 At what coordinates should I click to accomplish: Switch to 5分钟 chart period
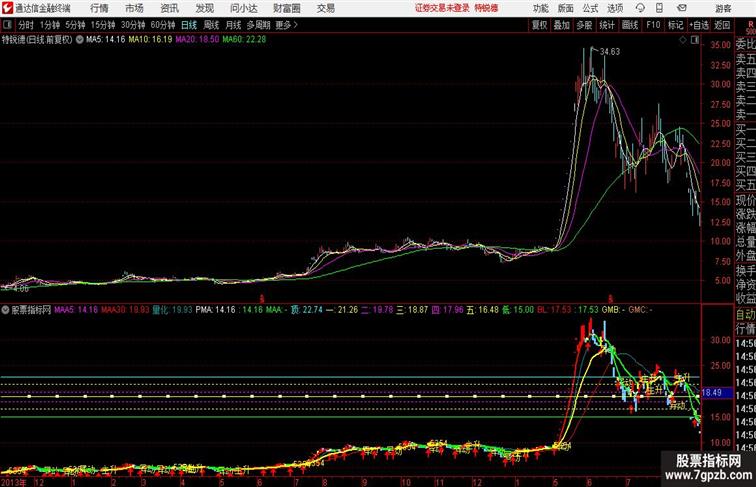[75, 25]
